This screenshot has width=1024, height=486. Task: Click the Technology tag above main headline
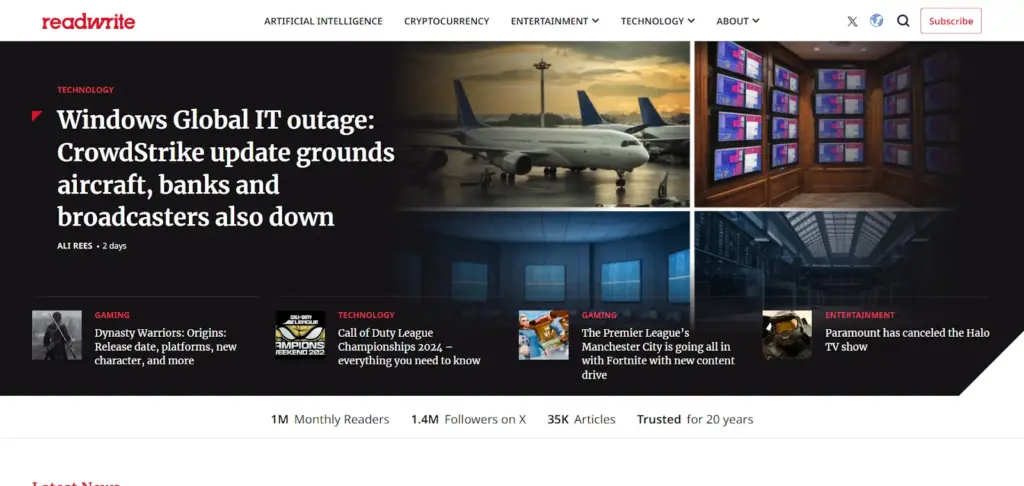pos(85,90)
